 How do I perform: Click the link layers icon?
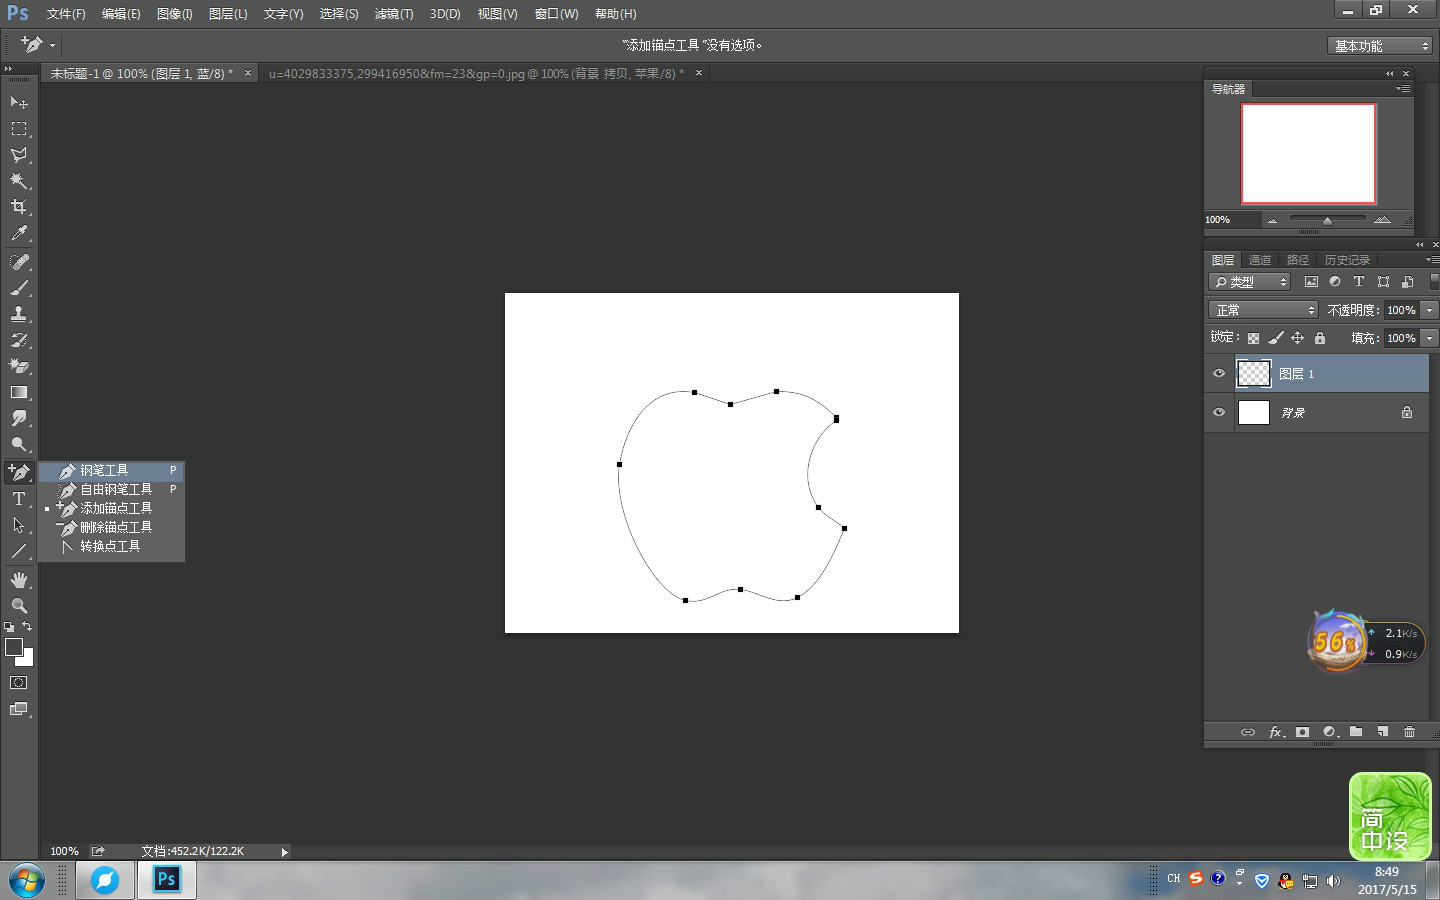tap(1248, 732)
